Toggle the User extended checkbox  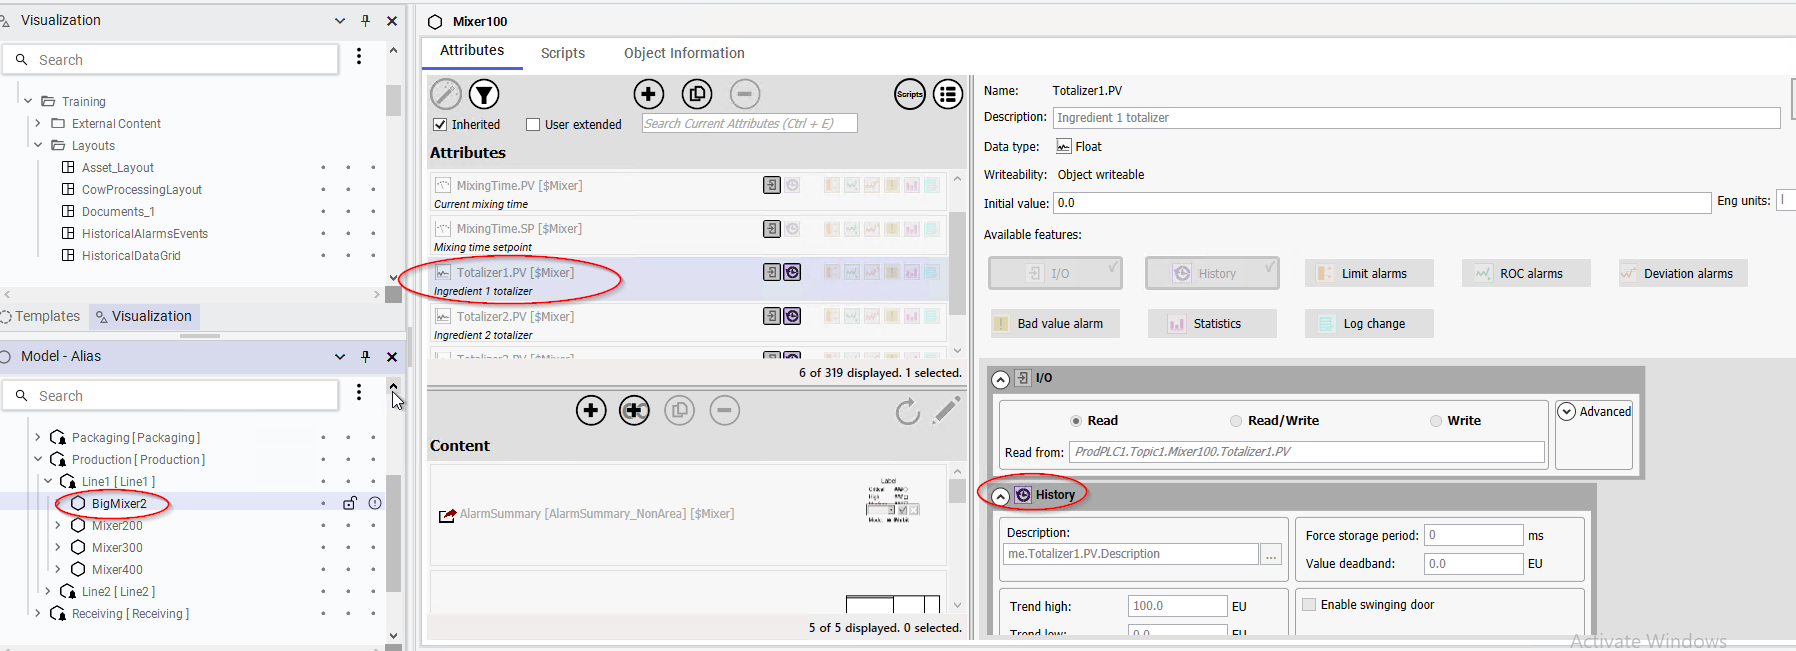pos(533,125)
